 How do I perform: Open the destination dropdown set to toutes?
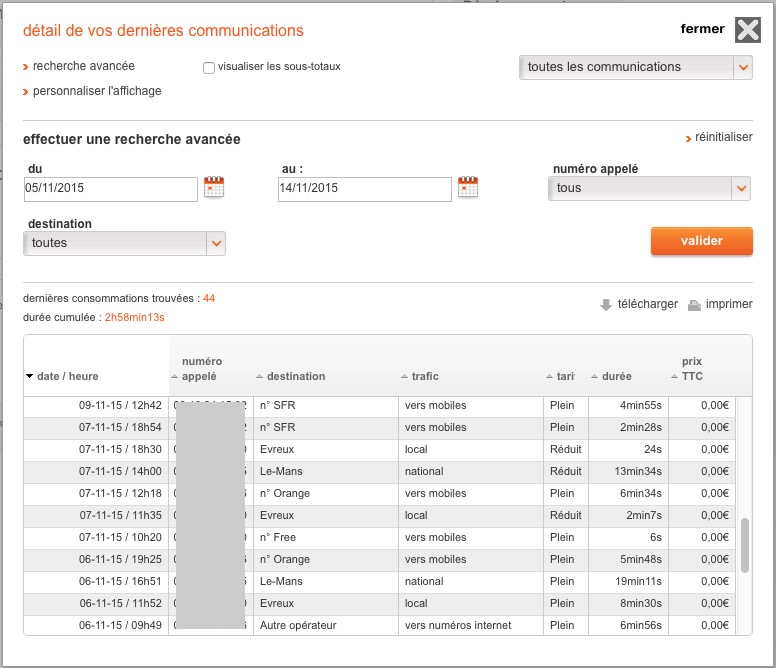124,243
